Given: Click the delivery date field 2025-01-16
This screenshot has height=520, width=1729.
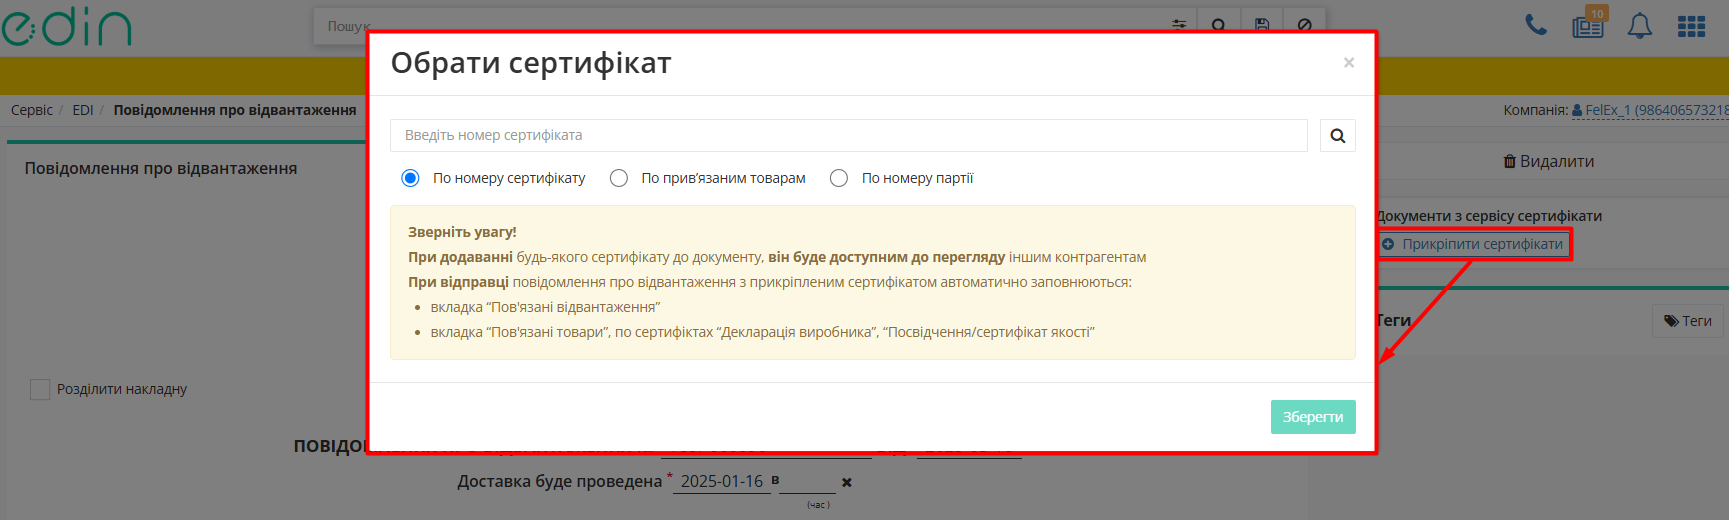Looking at the screenshot, I should click(722, 481).
